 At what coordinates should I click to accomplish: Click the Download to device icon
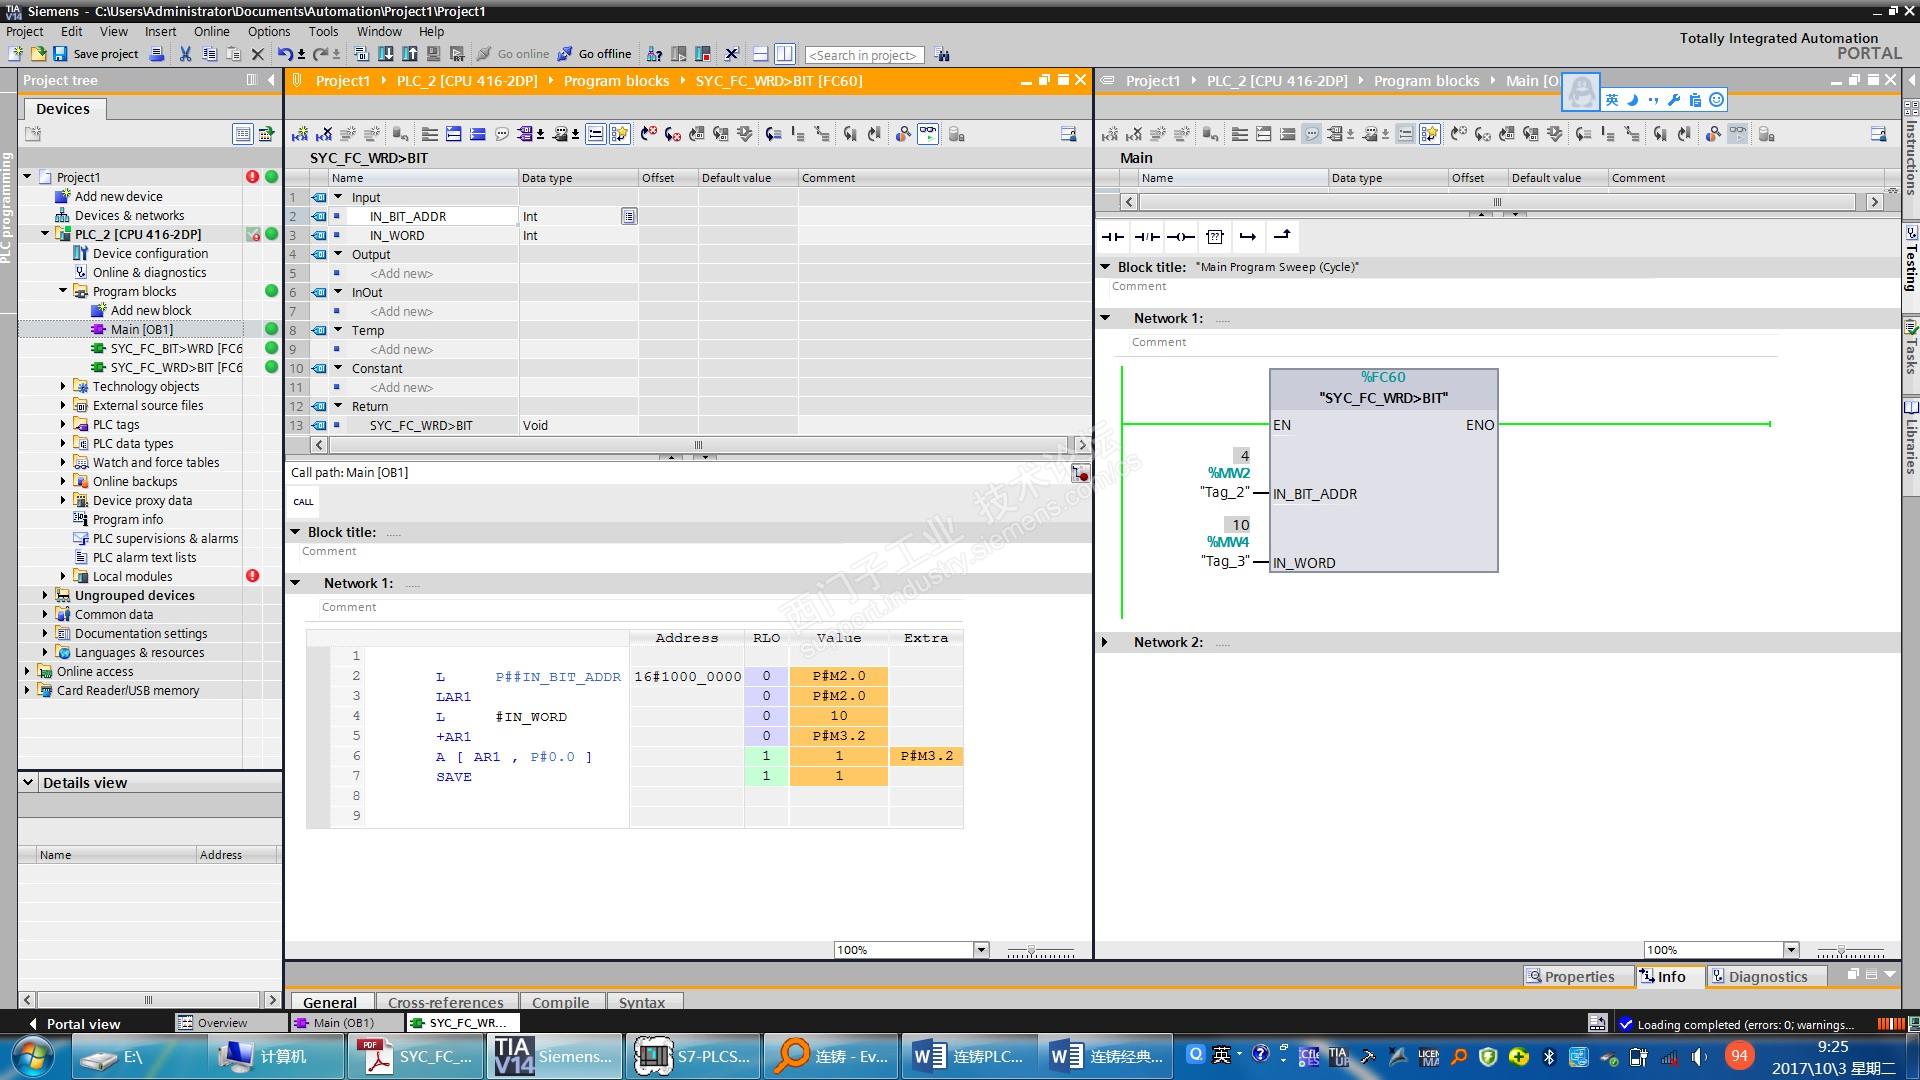click(x=385, y=54)
